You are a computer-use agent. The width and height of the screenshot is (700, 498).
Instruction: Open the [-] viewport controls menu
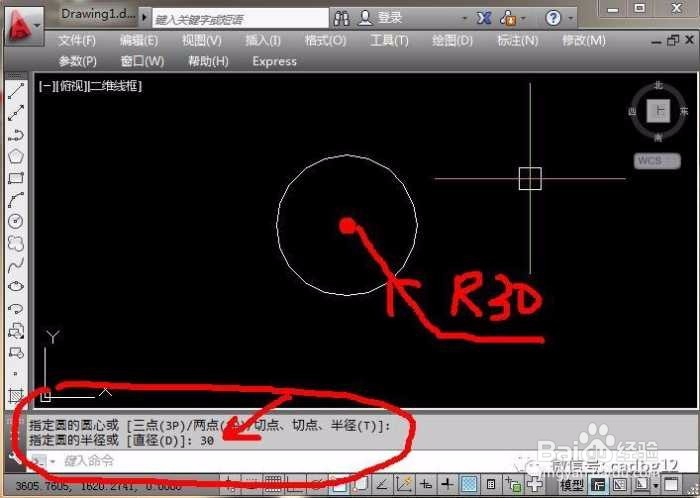click(x=46, y=86)
